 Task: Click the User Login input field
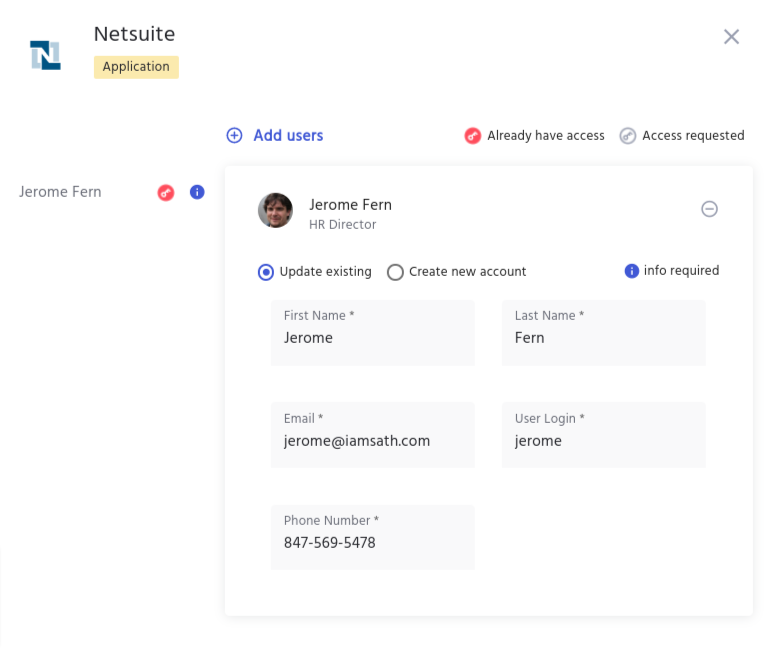[603, 440]
